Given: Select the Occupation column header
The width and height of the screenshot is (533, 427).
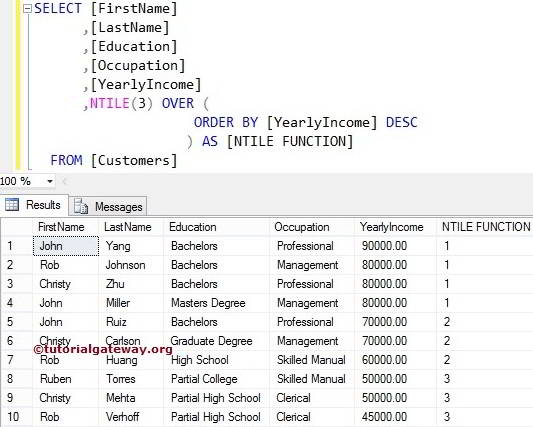Looking at the screenshot, I should click(x=312, y=227).
